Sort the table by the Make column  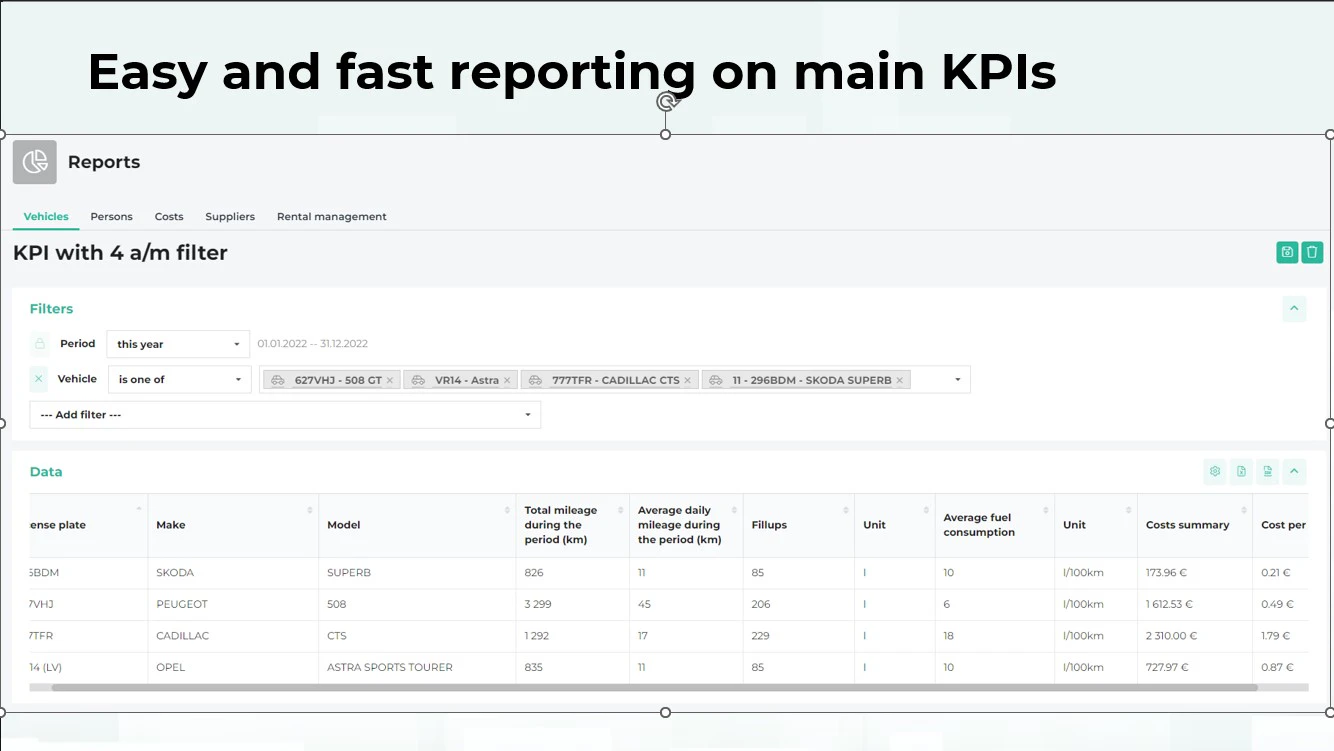click(169, 524)
